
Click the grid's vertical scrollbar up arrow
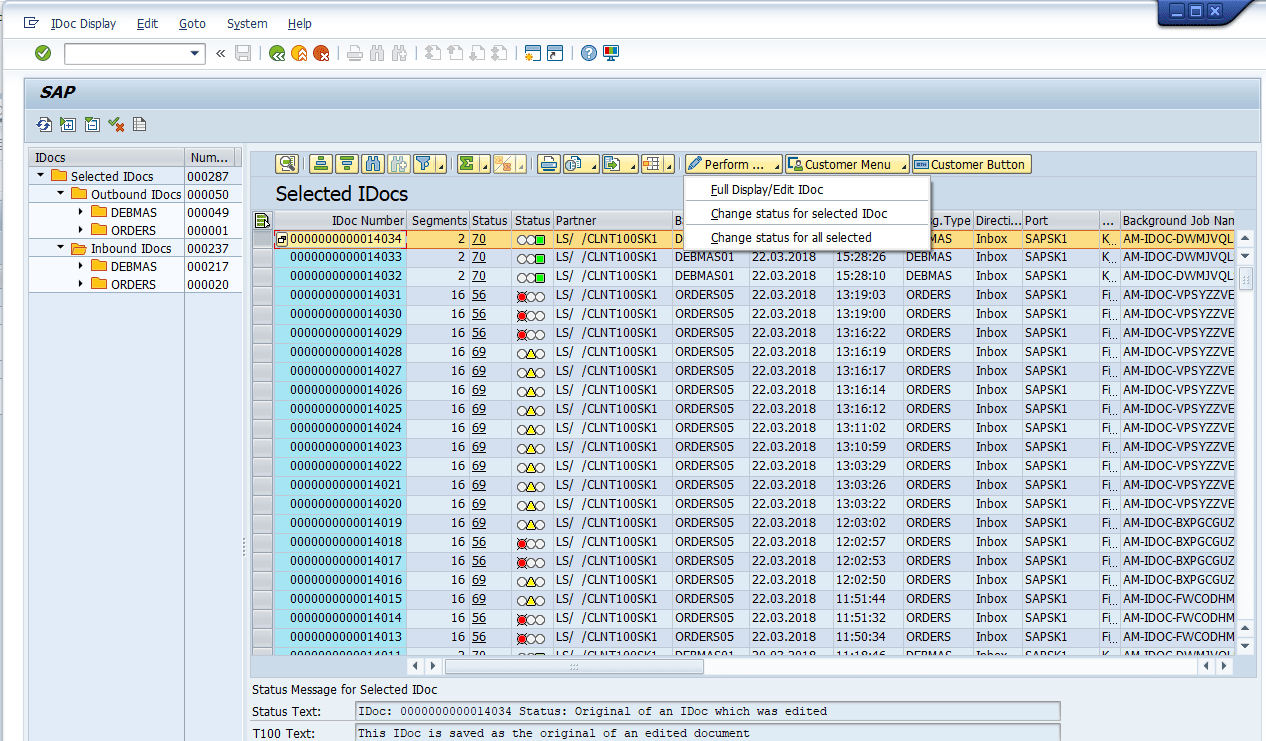(x=1245, y=238)
